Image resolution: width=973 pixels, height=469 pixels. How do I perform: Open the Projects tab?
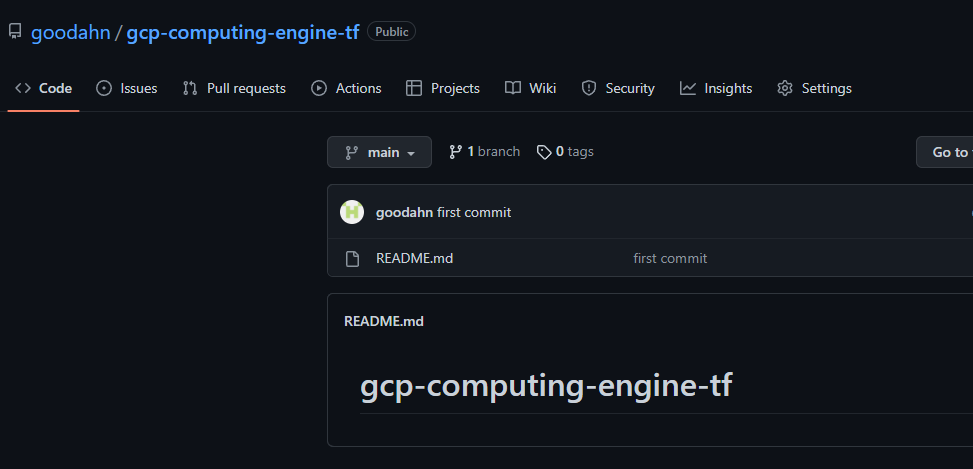coord(443,89)
